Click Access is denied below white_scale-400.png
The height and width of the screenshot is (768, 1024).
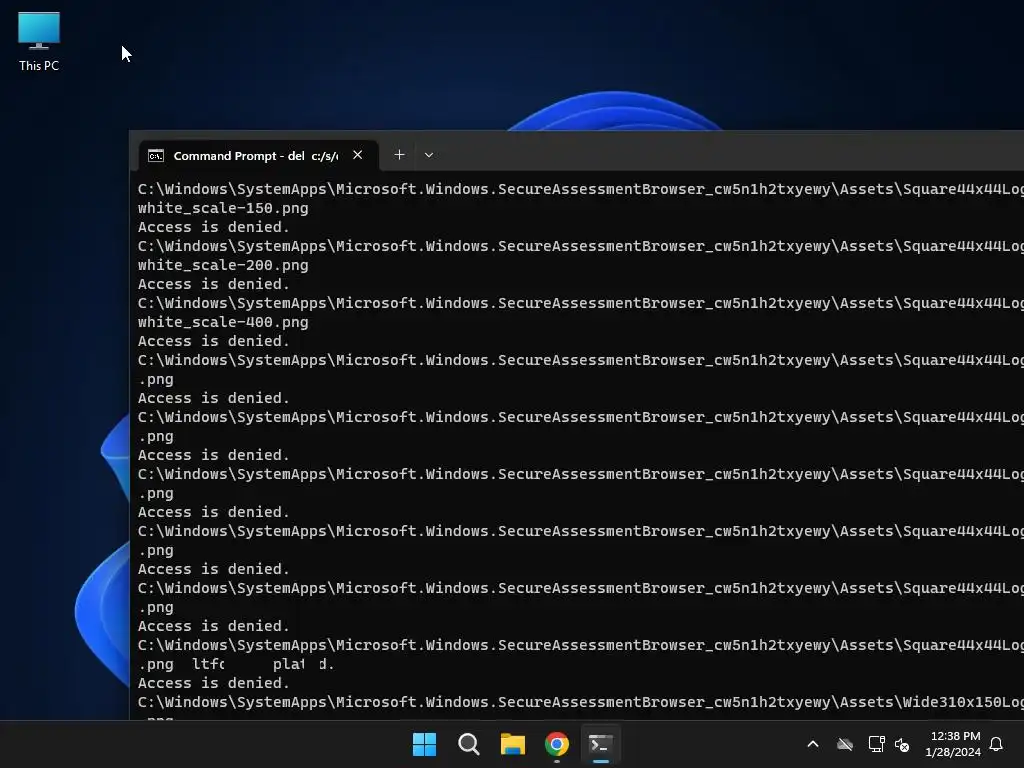click(214, 341)
